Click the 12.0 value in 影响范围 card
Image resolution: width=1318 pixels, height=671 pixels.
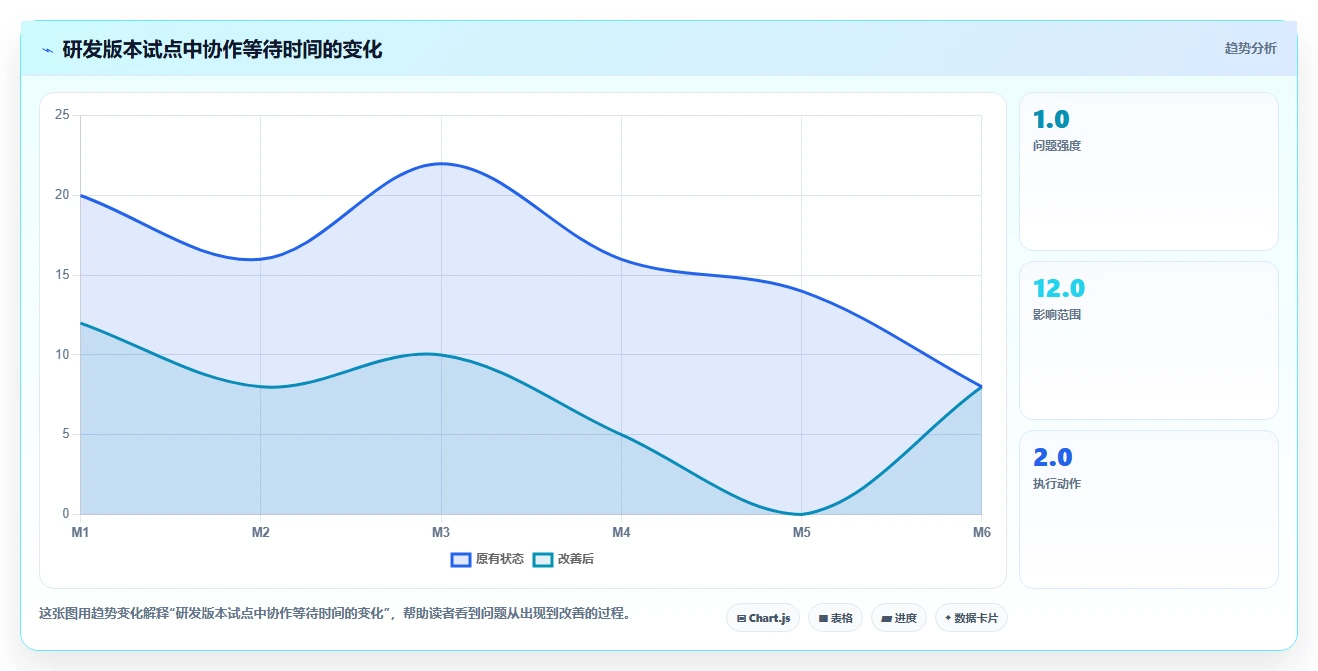(1059, 289)
